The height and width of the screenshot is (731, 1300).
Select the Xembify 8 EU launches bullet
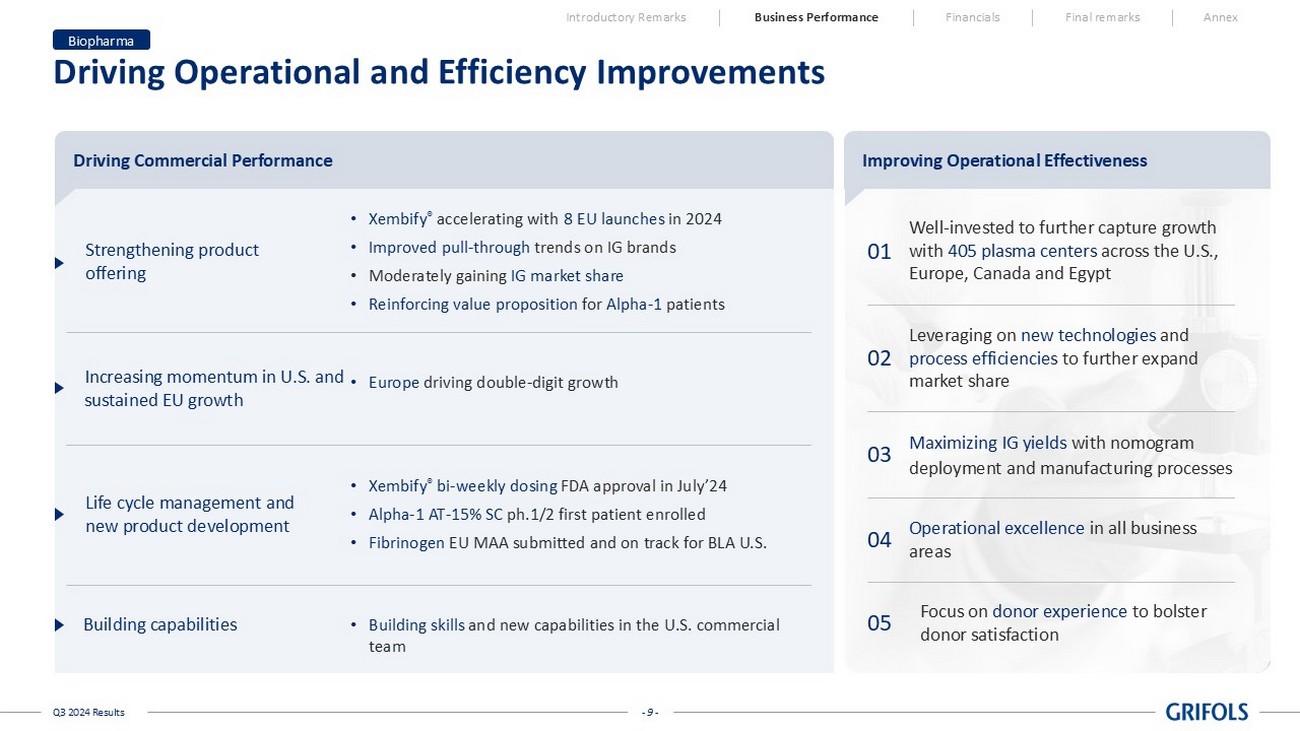pos(537,219)
